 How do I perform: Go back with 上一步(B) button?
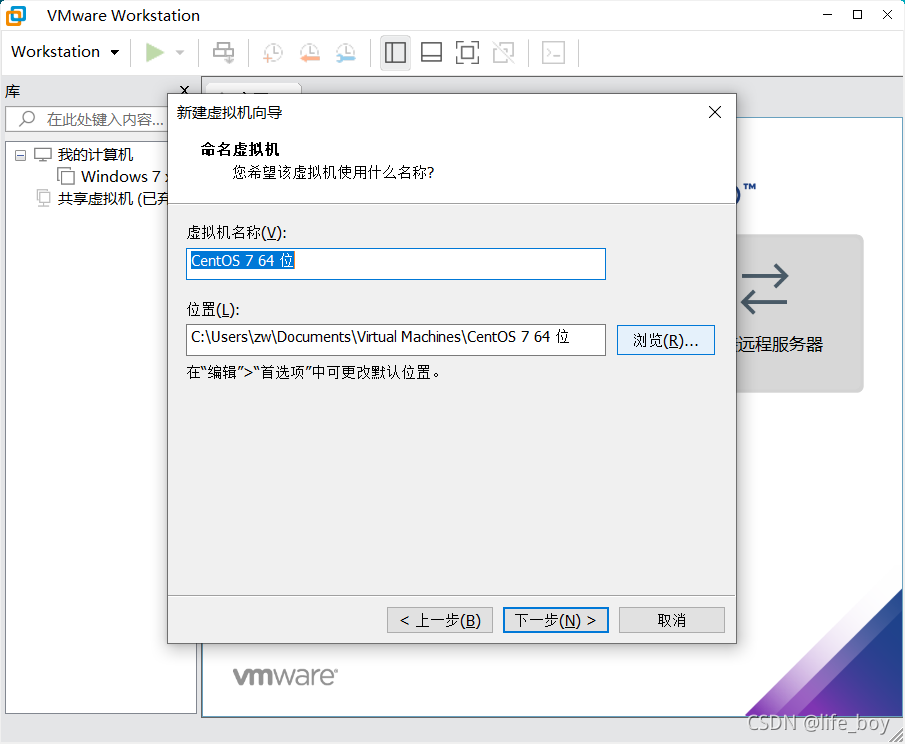click(x=440, y=620)
